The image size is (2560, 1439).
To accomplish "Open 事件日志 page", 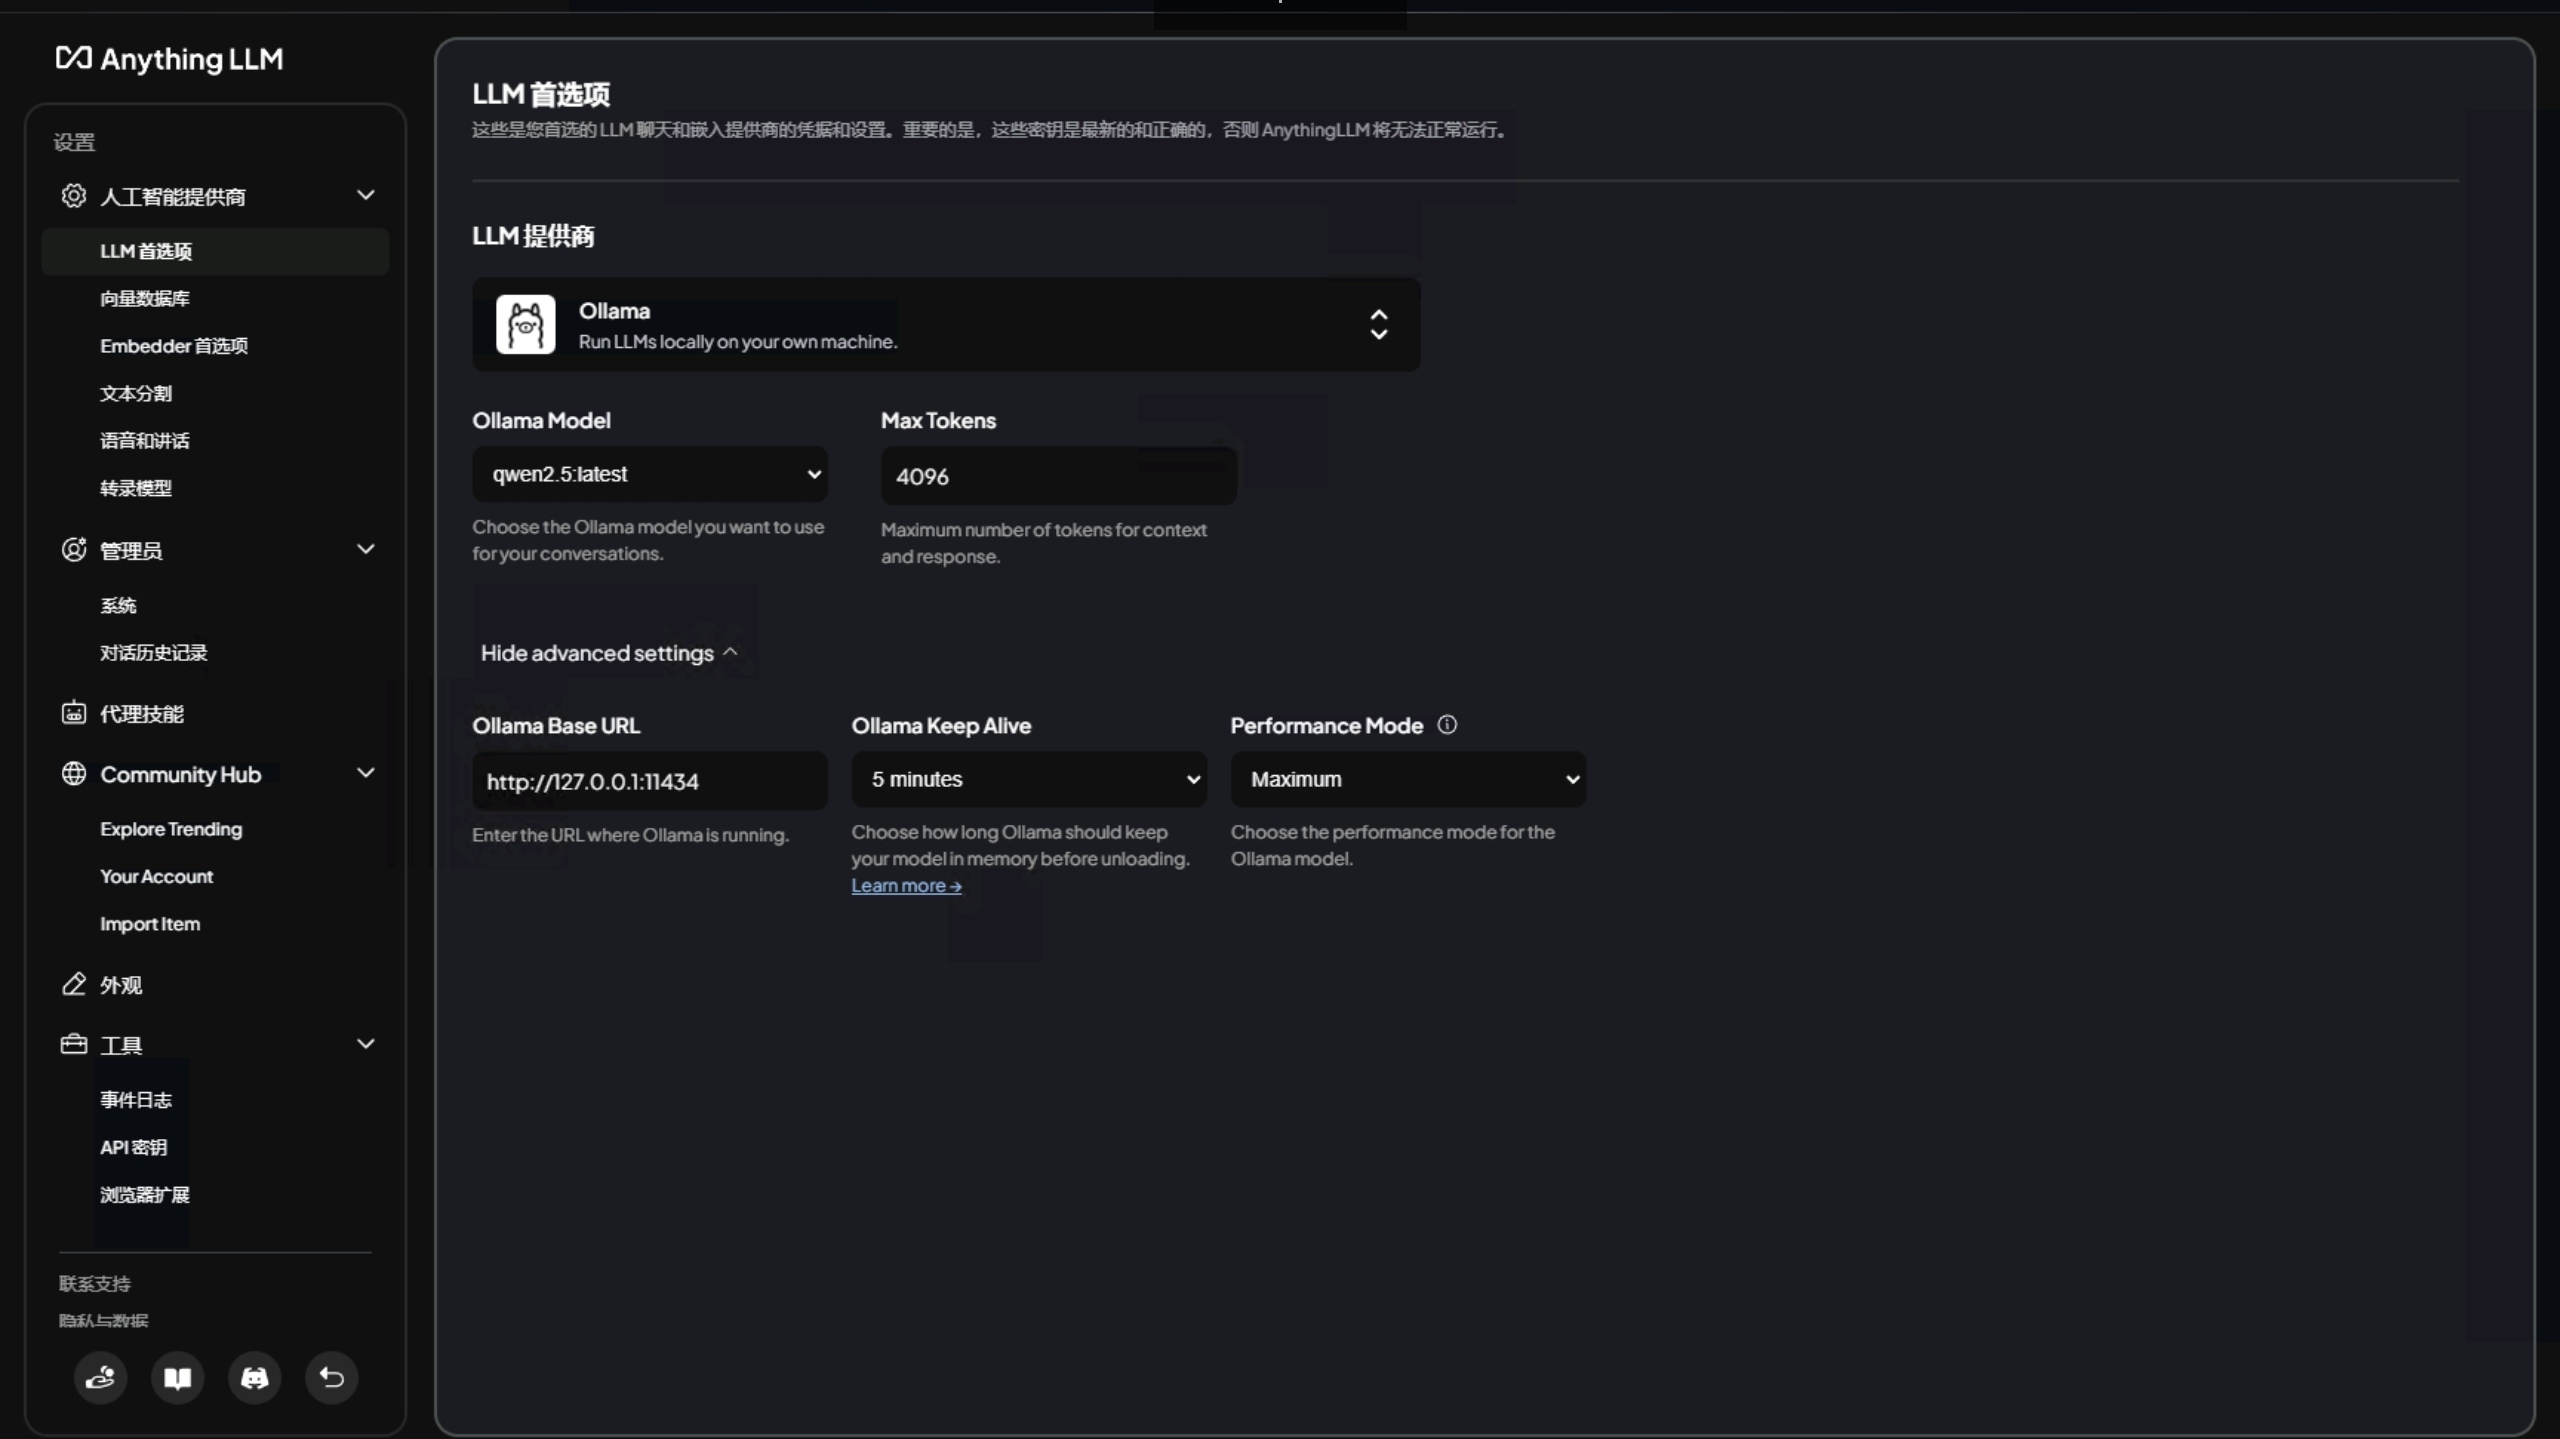I will 136,1100.
